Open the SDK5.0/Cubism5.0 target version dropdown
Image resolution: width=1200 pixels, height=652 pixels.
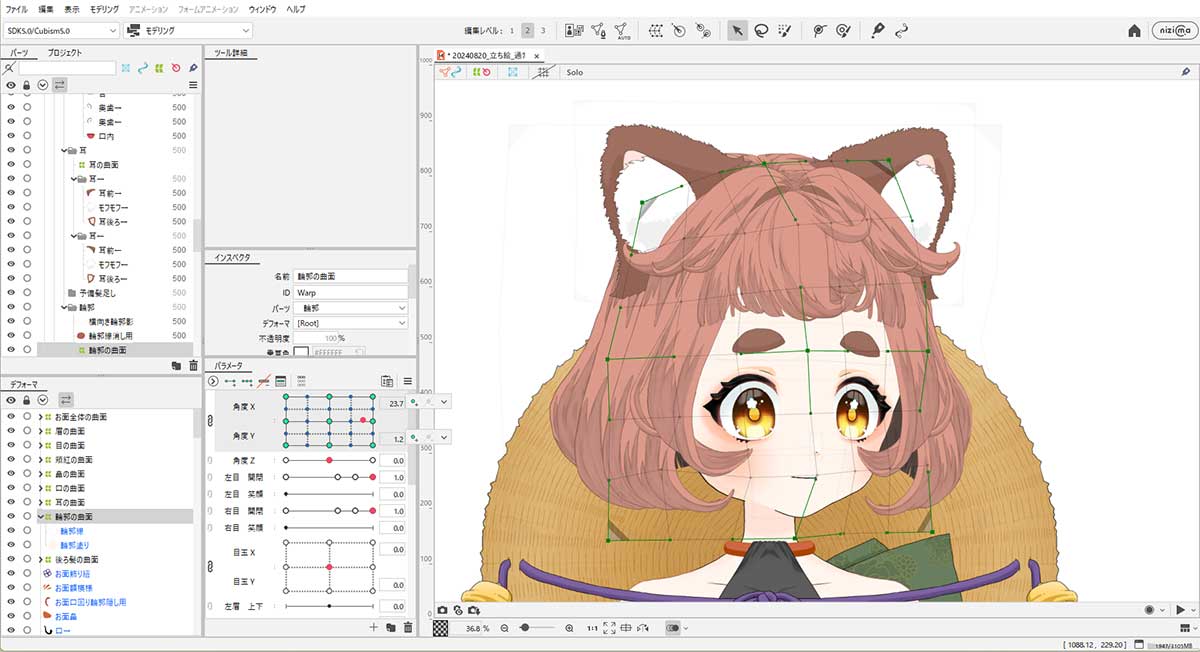(61, 31)
